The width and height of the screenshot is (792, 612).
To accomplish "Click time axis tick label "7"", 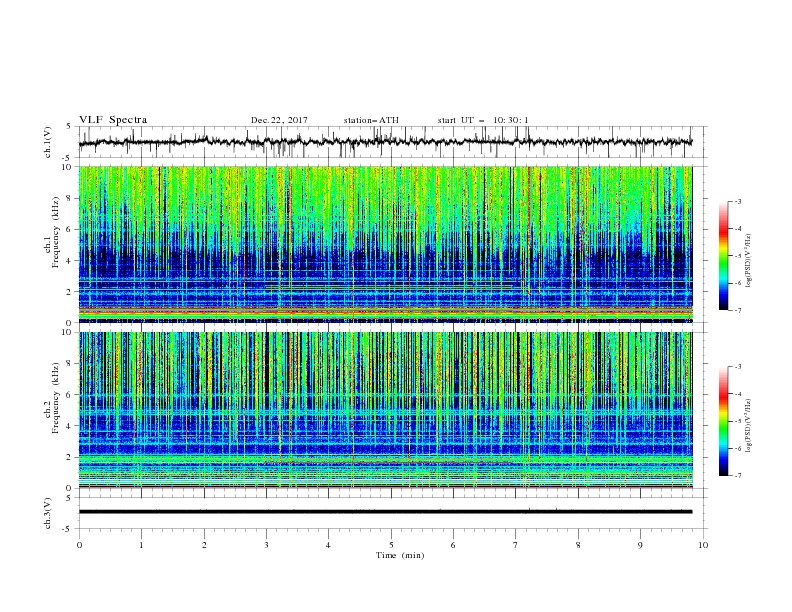I will tap(516, 545).
